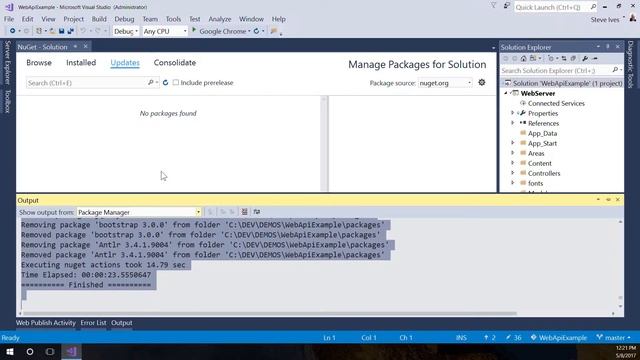The height and width of the screenshot is (360, 640).
Task: Select the Updates tab
Action: pos(125,63)
